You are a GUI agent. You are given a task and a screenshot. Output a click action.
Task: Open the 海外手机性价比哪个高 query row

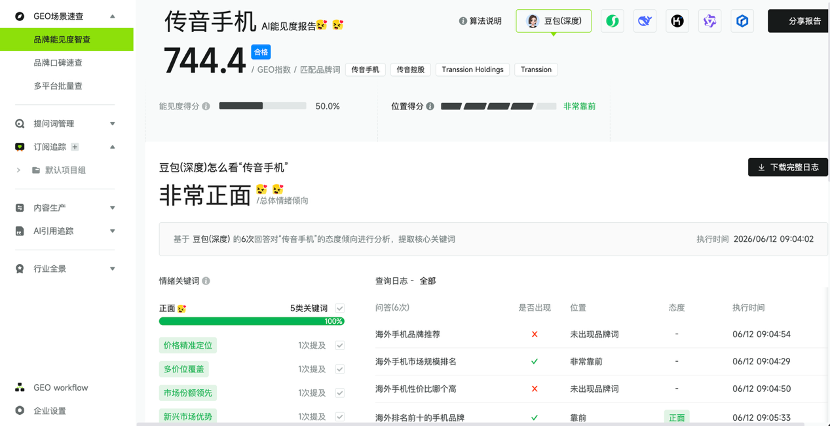click(x=601, y=389)
